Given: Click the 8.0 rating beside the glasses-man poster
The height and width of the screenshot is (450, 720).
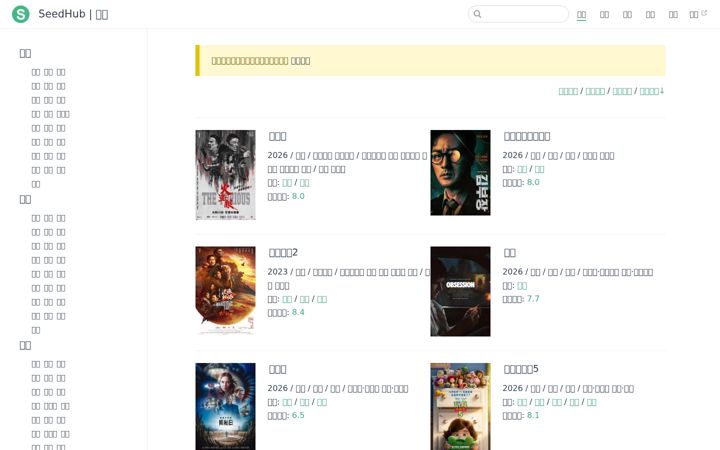Looking at the screenshot, I should (x=533, y=182).
